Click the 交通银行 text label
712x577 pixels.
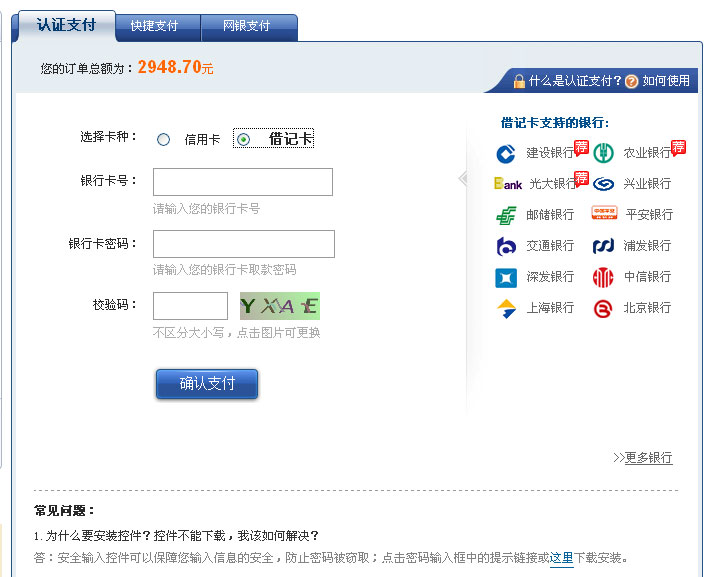point(550,246)
